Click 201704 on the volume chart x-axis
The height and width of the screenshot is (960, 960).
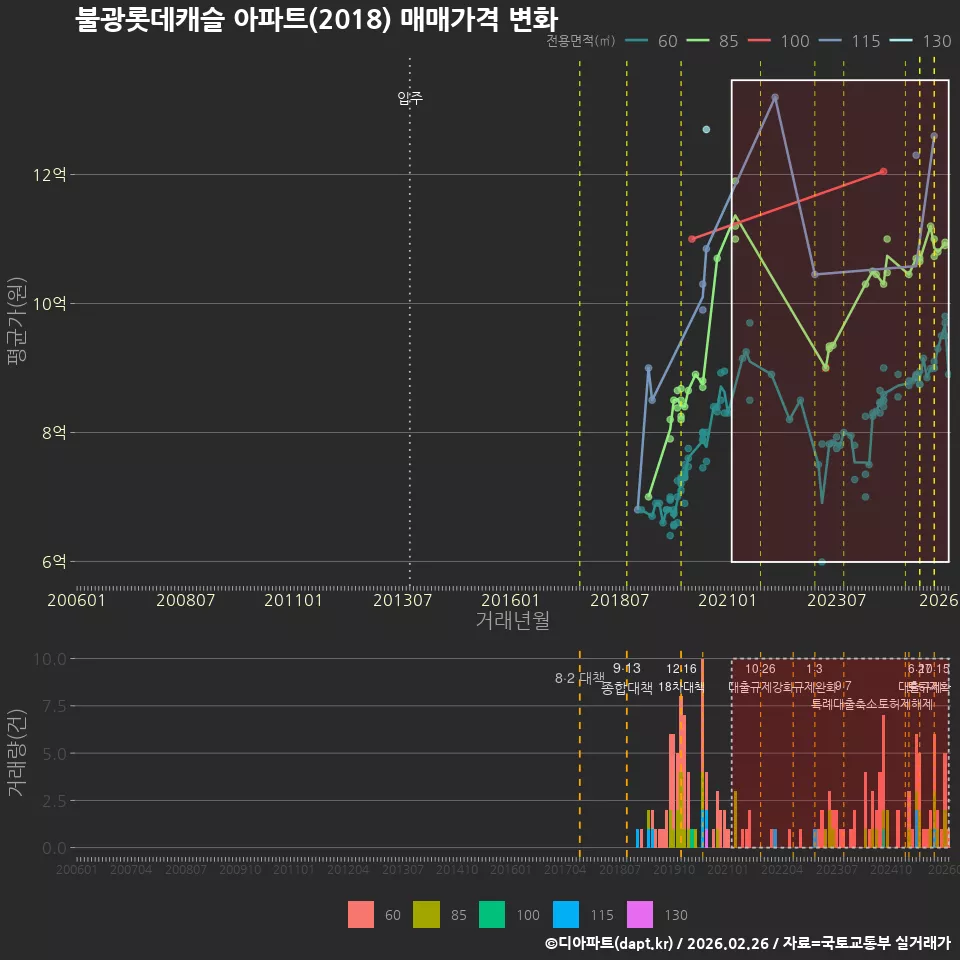(x=564, y=869)
